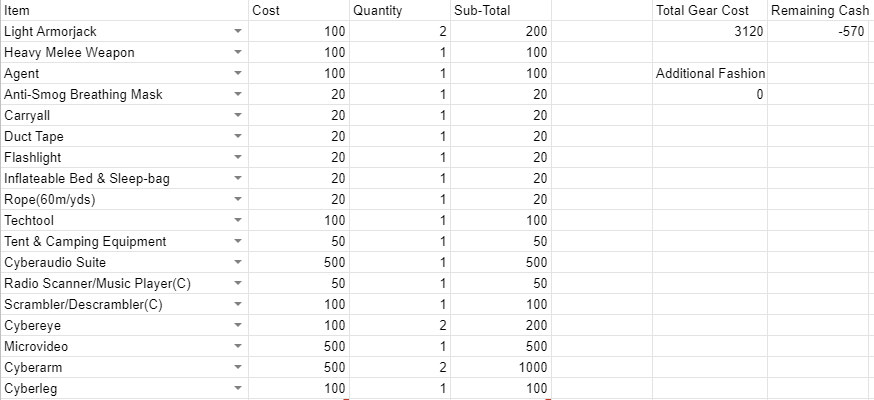
Task: Select the Sub-Total column header cell
Action: [x=500, y=11]
